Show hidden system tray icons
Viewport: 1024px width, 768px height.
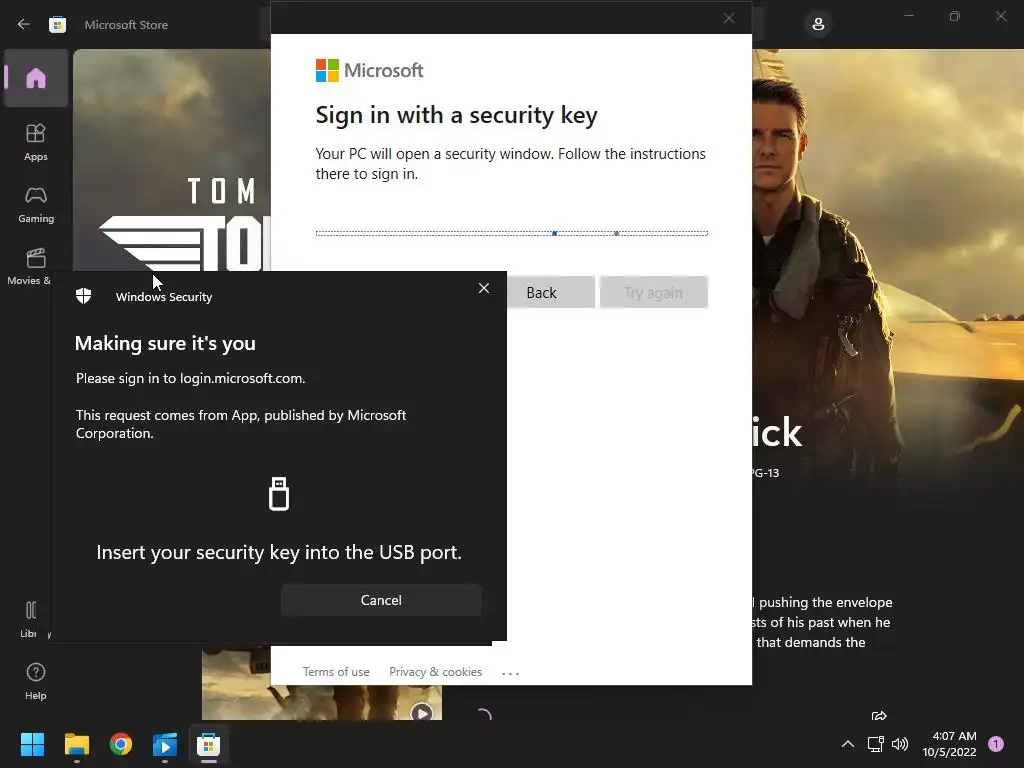[x=848, y=744]
